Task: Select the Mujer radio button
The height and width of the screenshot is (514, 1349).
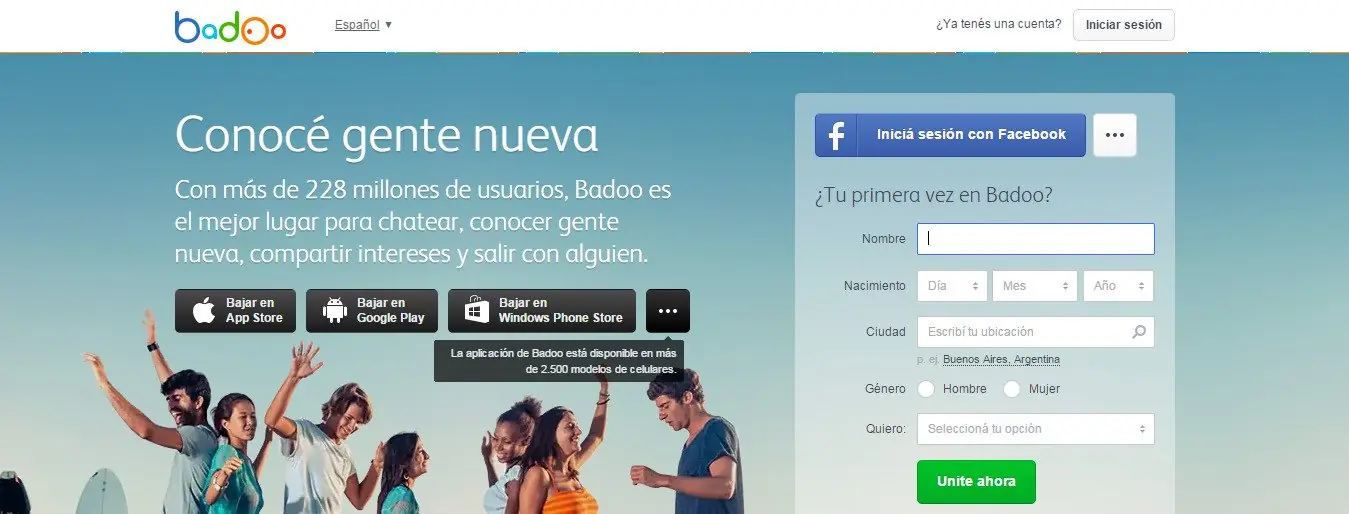Action: (x=1012, y=389)
